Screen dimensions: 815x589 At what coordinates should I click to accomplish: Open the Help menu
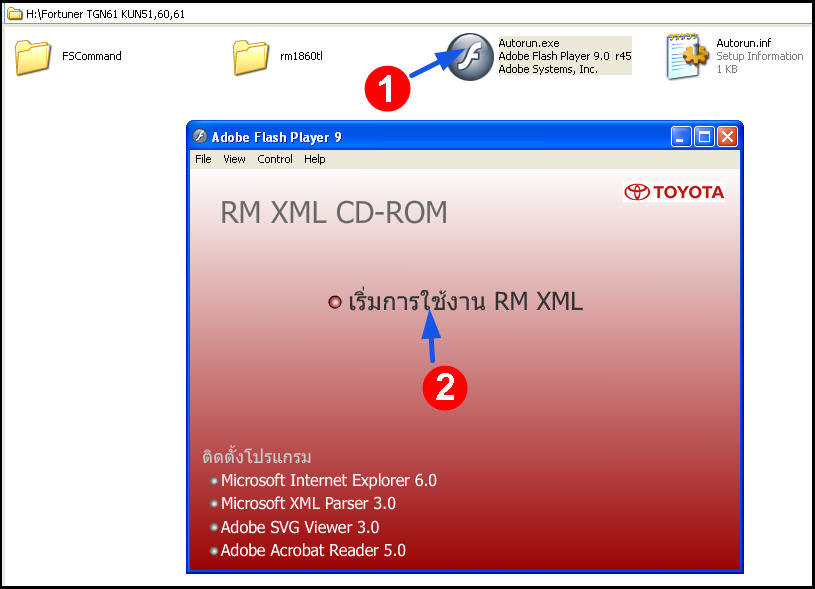click(x=314, y=159)
